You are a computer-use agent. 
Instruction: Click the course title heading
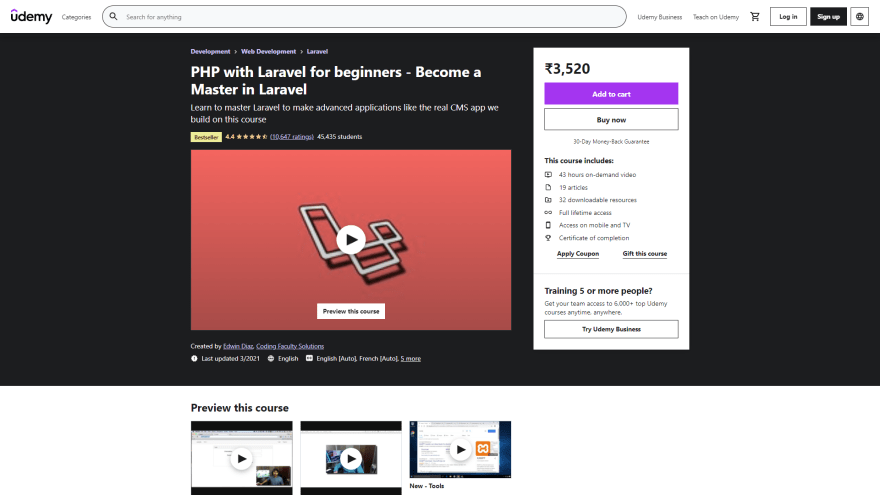tap(336, 81)
